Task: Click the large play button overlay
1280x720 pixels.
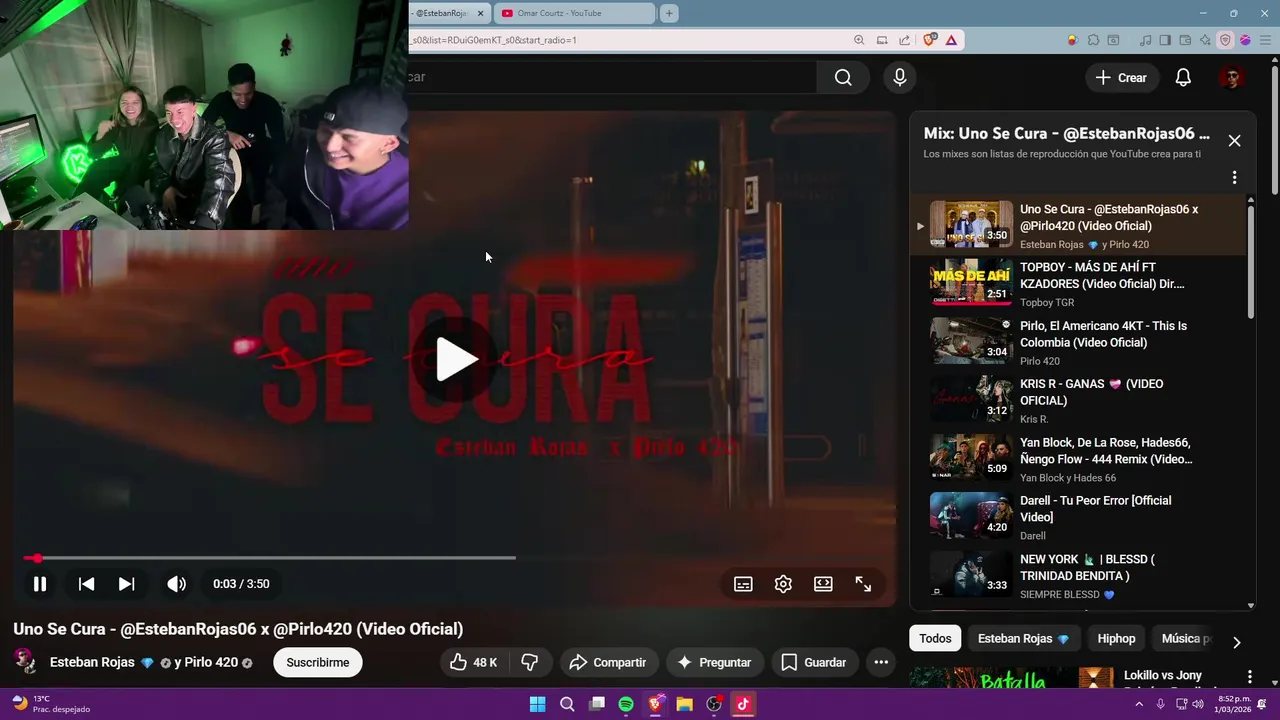Action: click(x=456, y=360)
